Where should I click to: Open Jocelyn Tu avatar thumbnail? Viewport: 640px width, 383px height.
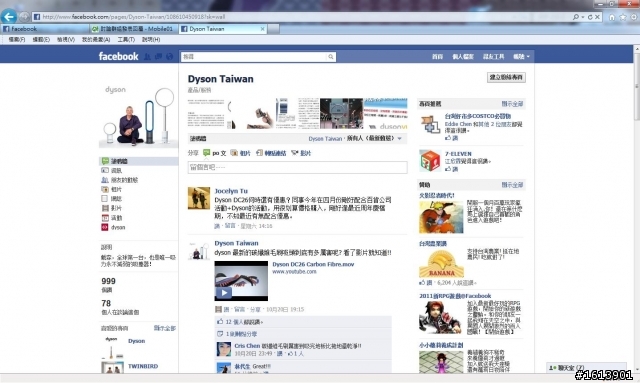pos(199,198)
